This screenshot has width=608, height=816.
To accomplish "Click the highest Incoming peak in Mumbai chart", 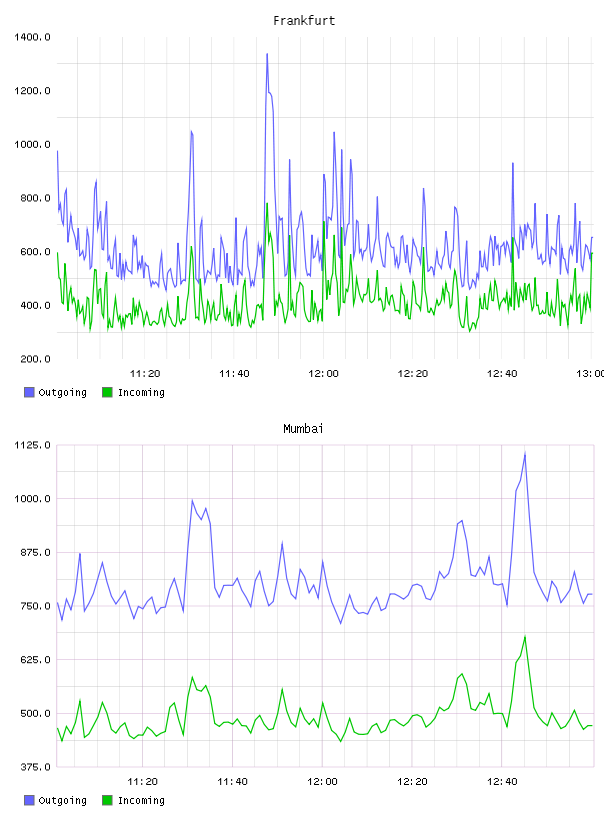I will tap(525, 636).
